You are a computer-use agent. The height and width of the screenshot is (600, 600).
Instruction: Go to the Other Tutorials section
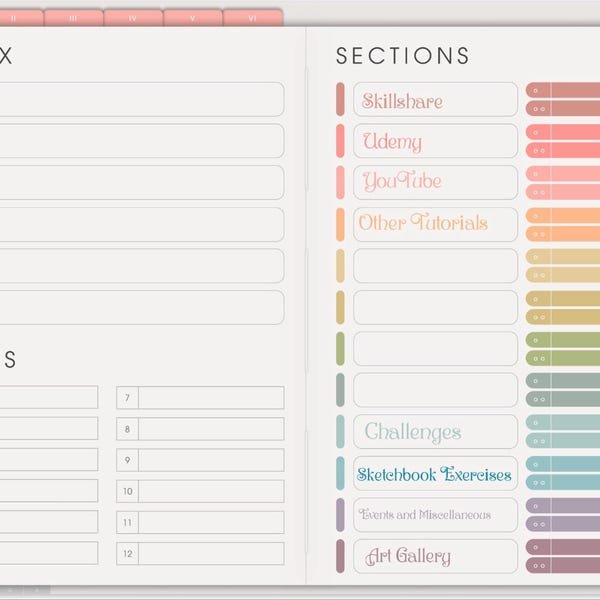pyautogui.click(x=435, y=224)
